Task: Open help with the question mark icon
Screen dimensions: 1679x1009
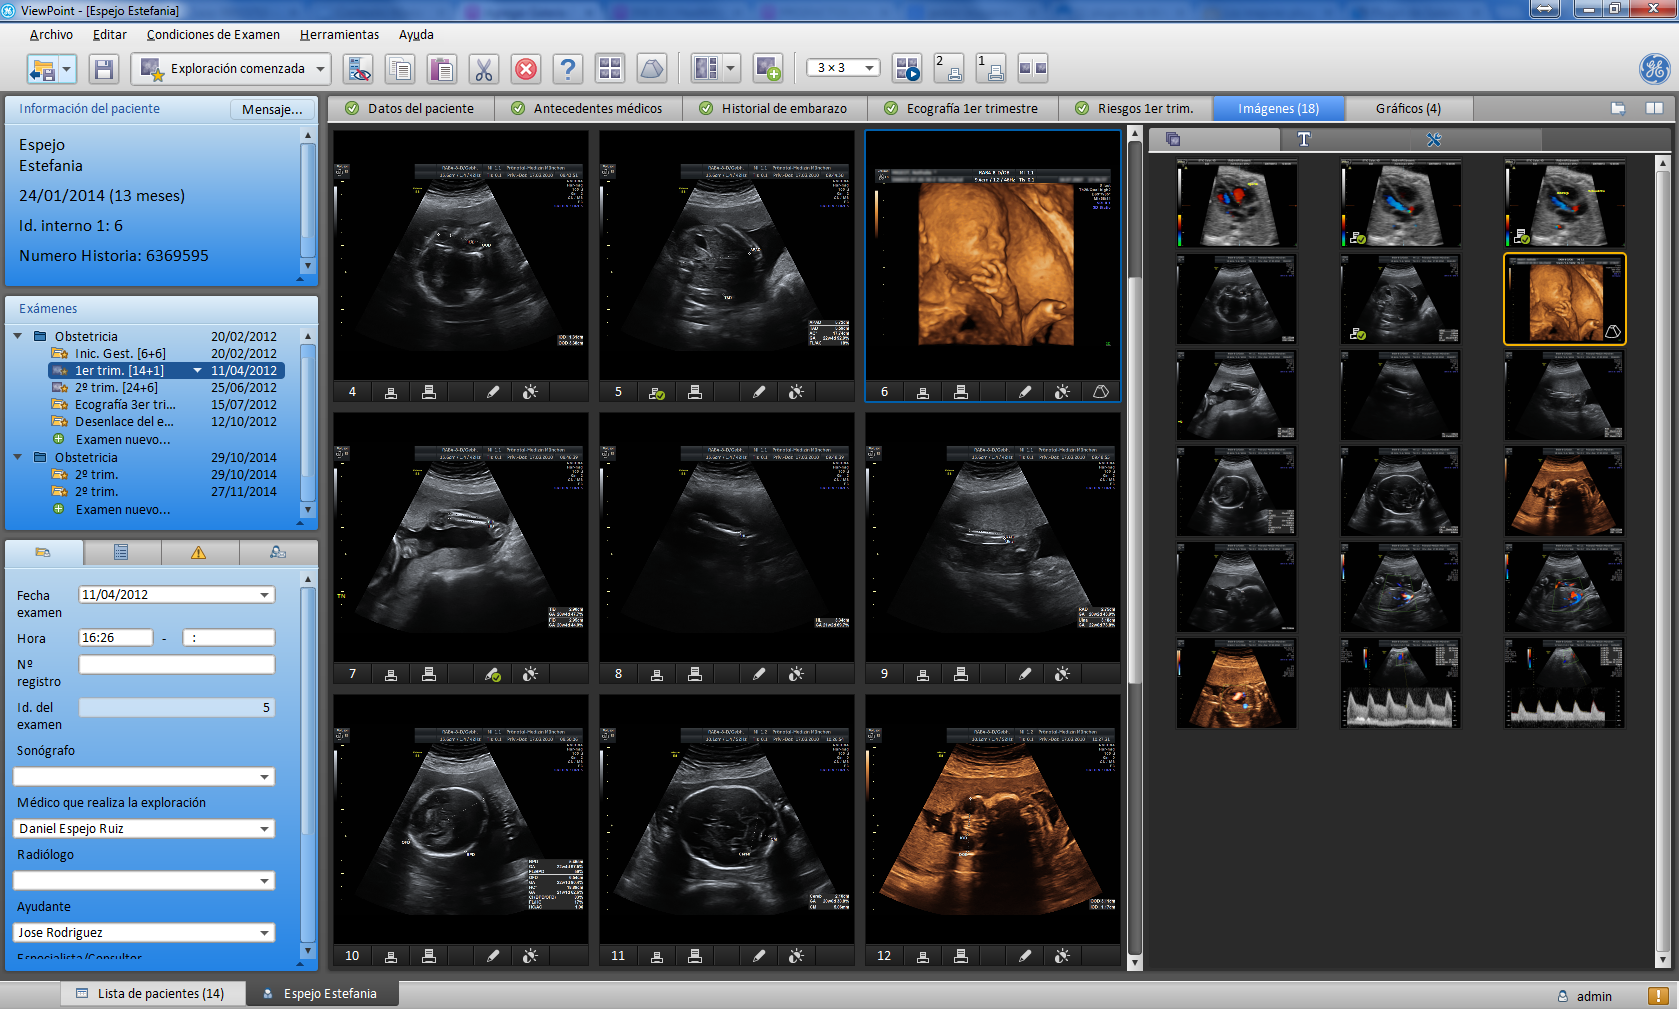Action: 568,69
